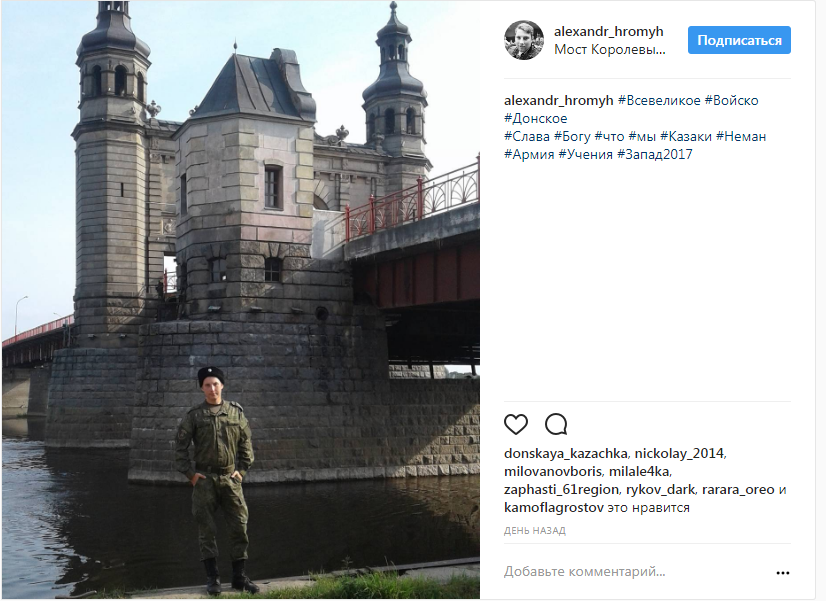Click the ДЕНЬ НАЗАД timestamp
The width and height of the screenshot is (826, 601).
(x=535, y=531)
